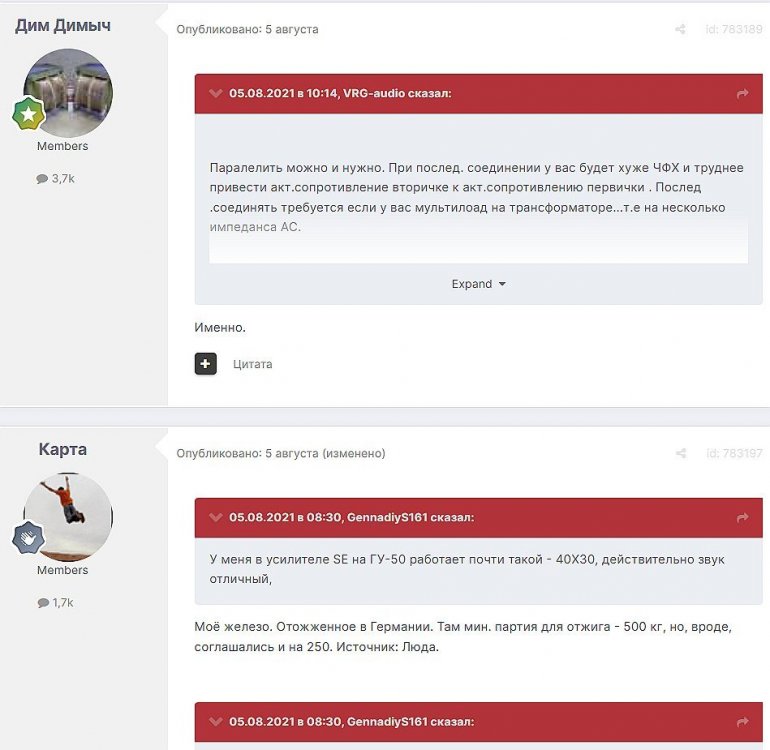Collapse the bottom GennadiyS161 quote chevron
The image size is (770, 750).
215,722
